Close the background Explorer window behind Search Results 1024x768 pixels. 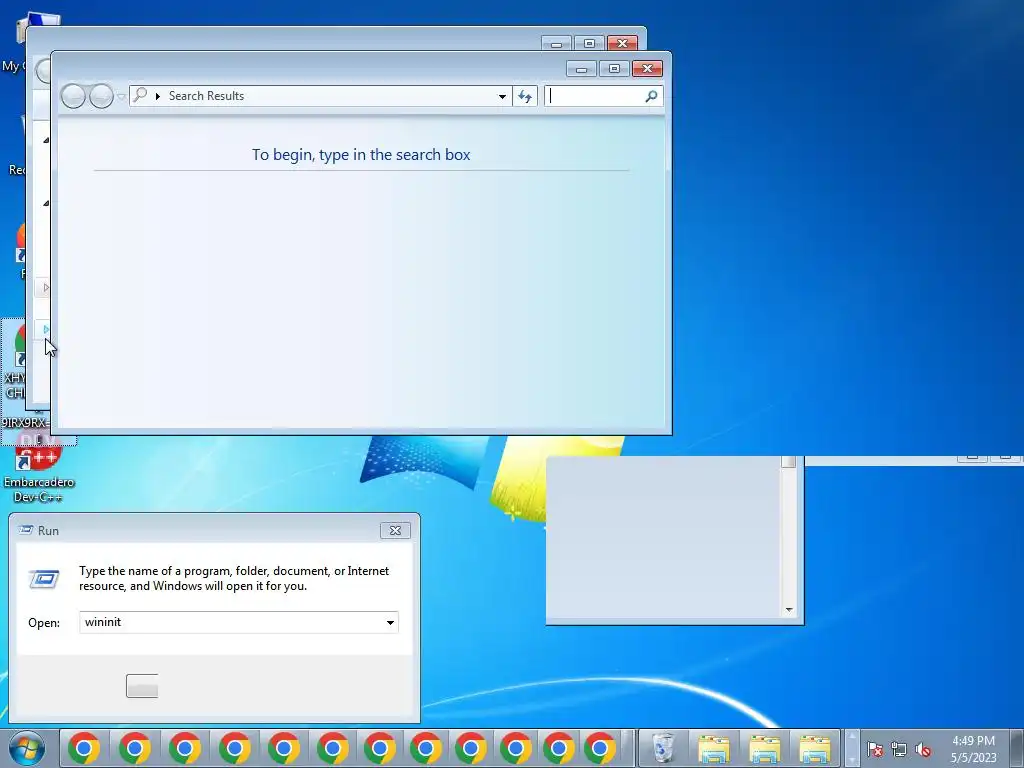point(622,43)
